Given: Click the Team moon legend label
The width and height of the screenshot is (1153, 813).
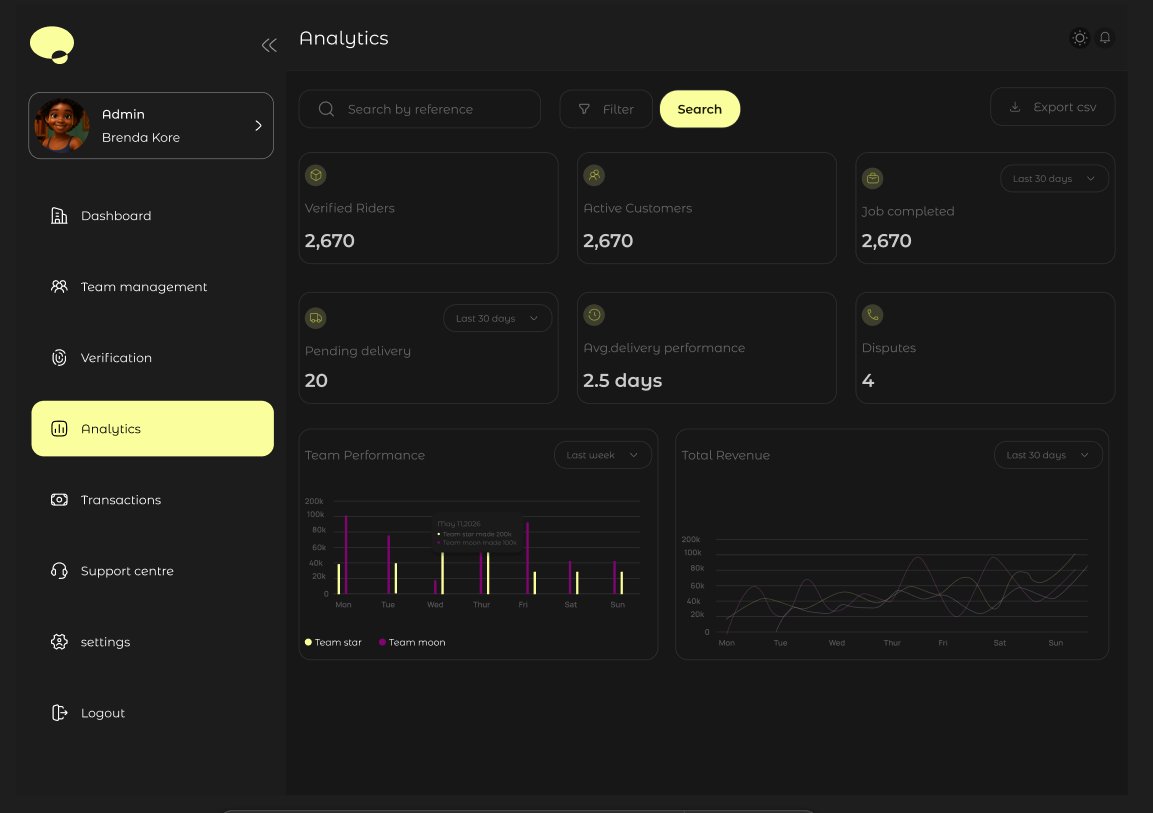Looking at the screenshot, I should 417,642.
